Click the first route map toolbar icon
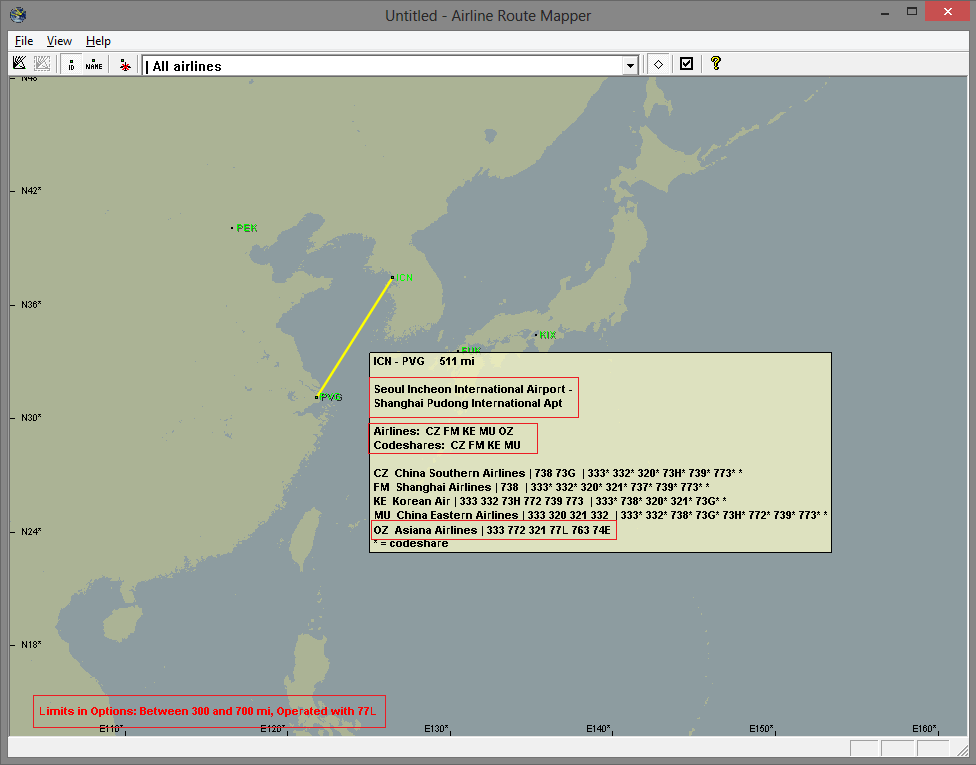 coord(19,63)
